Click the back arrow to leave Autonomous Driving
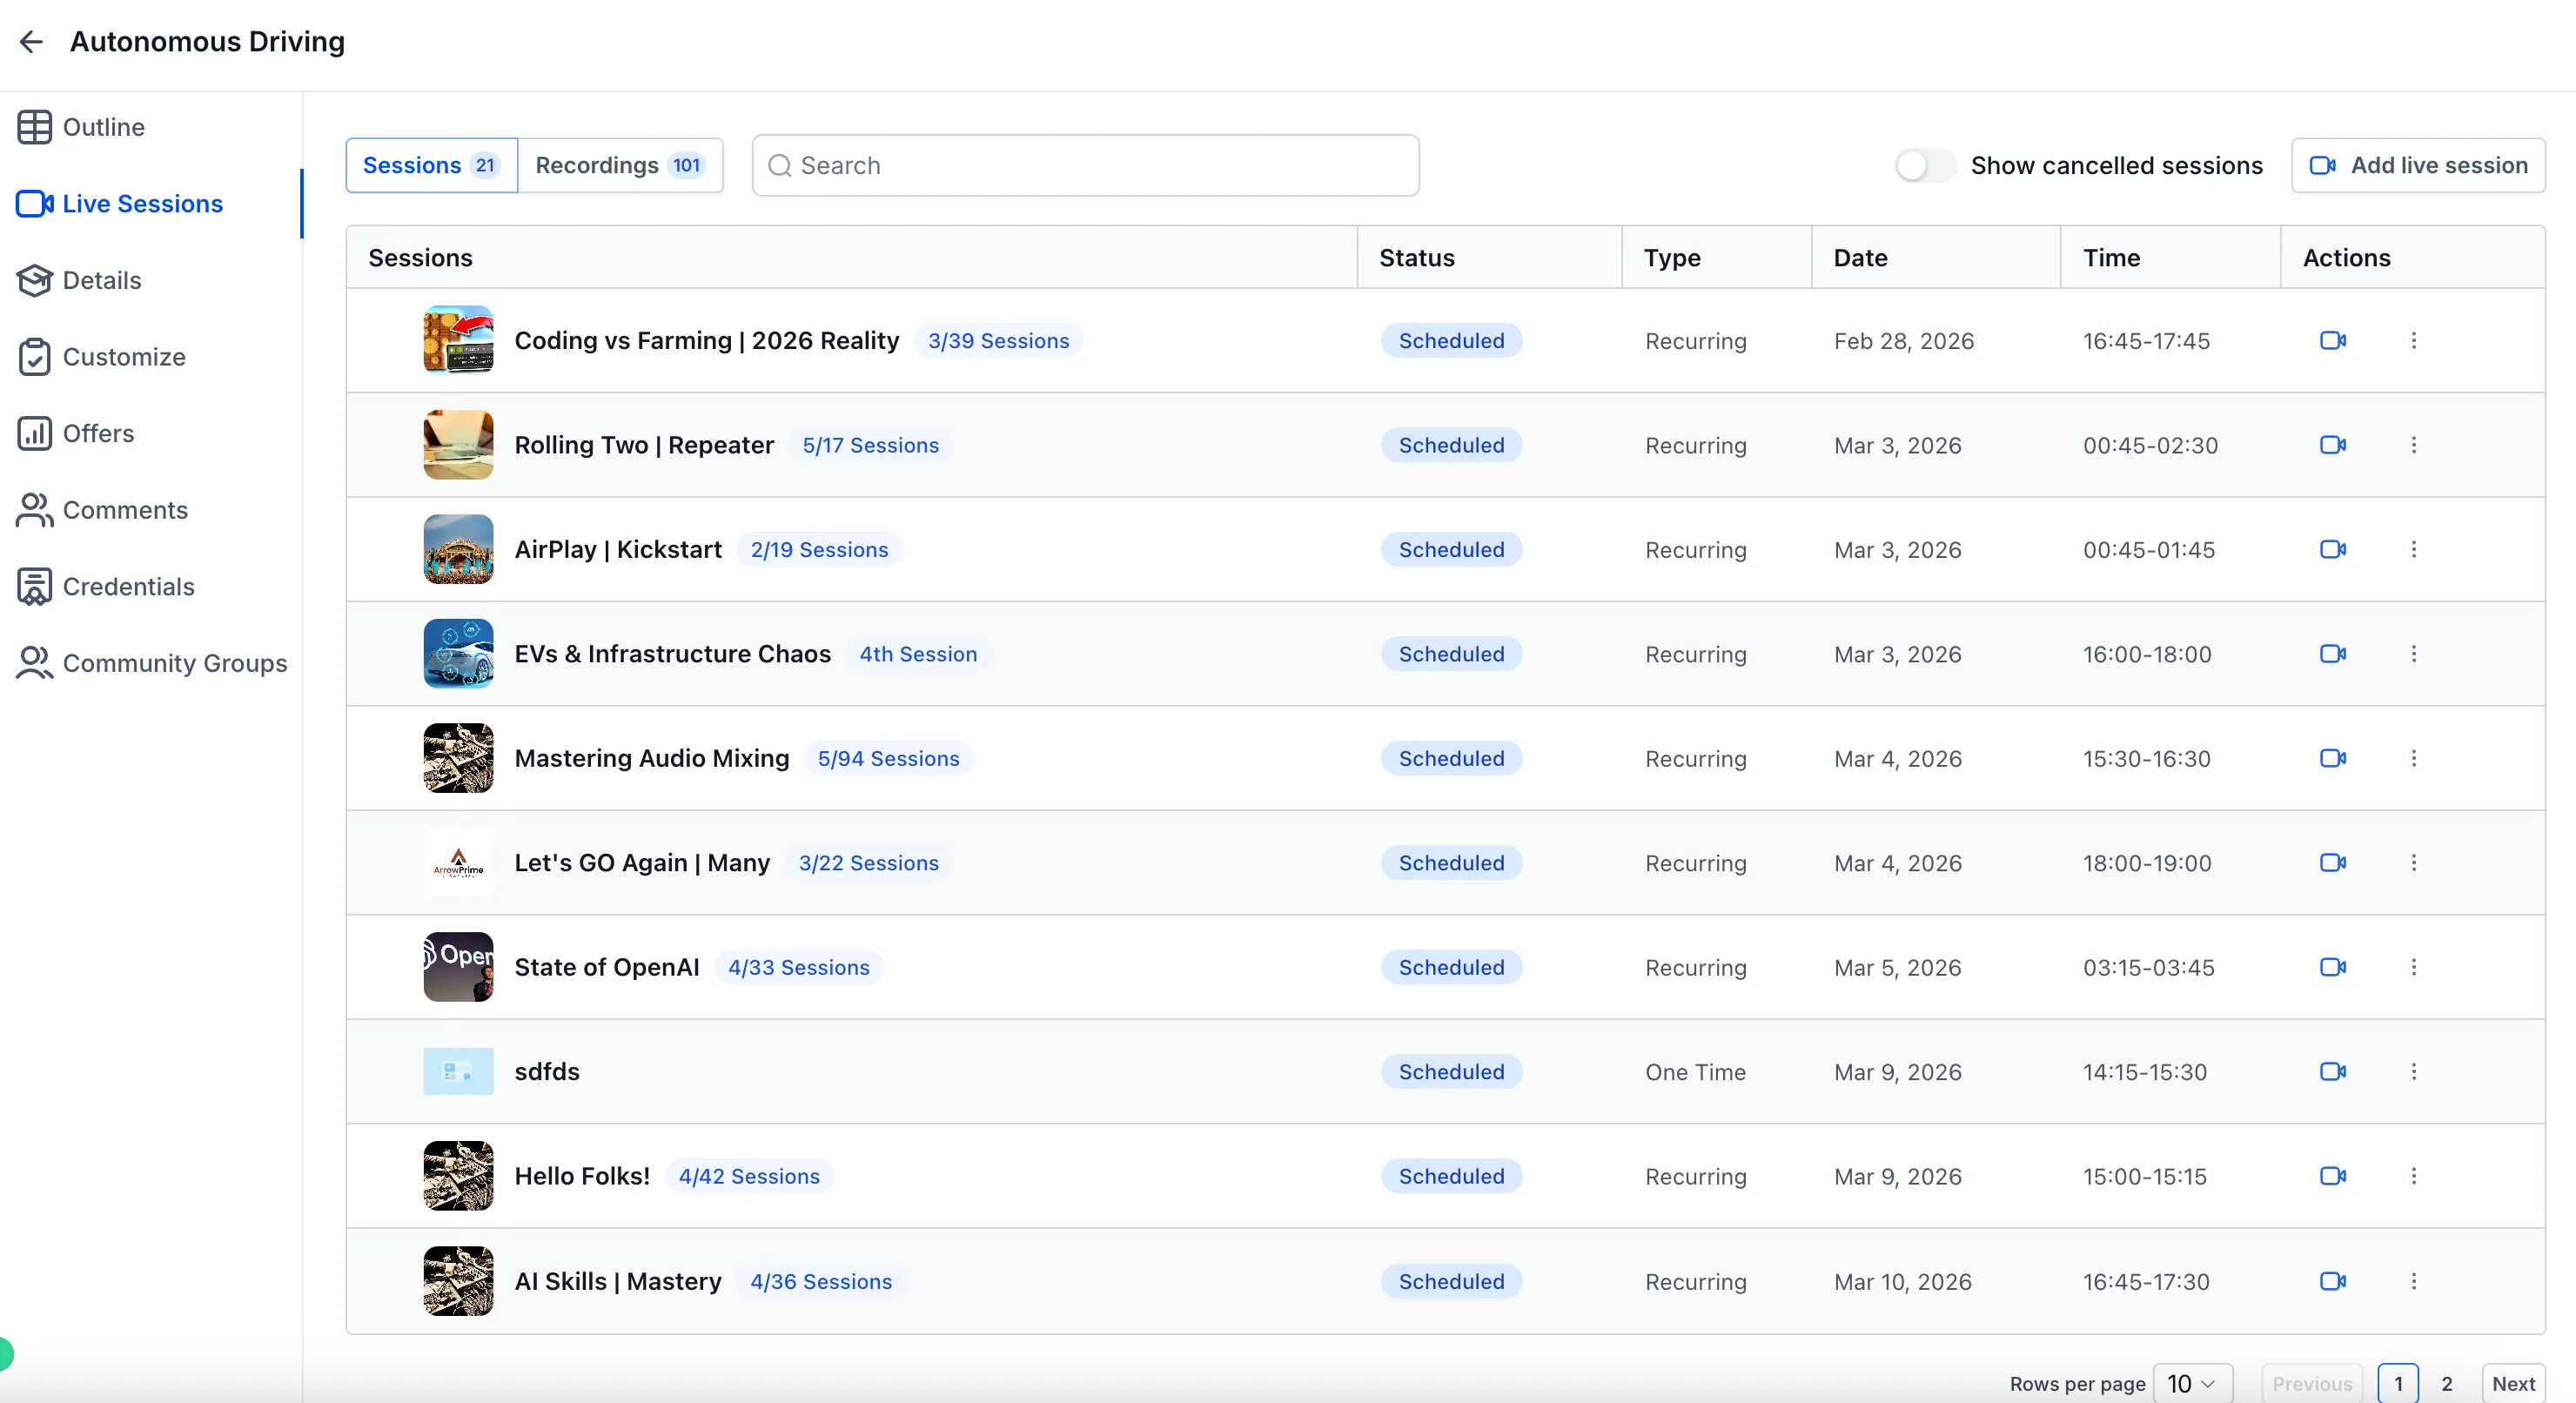Viewport: 2576px width, 1403px height. click(31, 41)
